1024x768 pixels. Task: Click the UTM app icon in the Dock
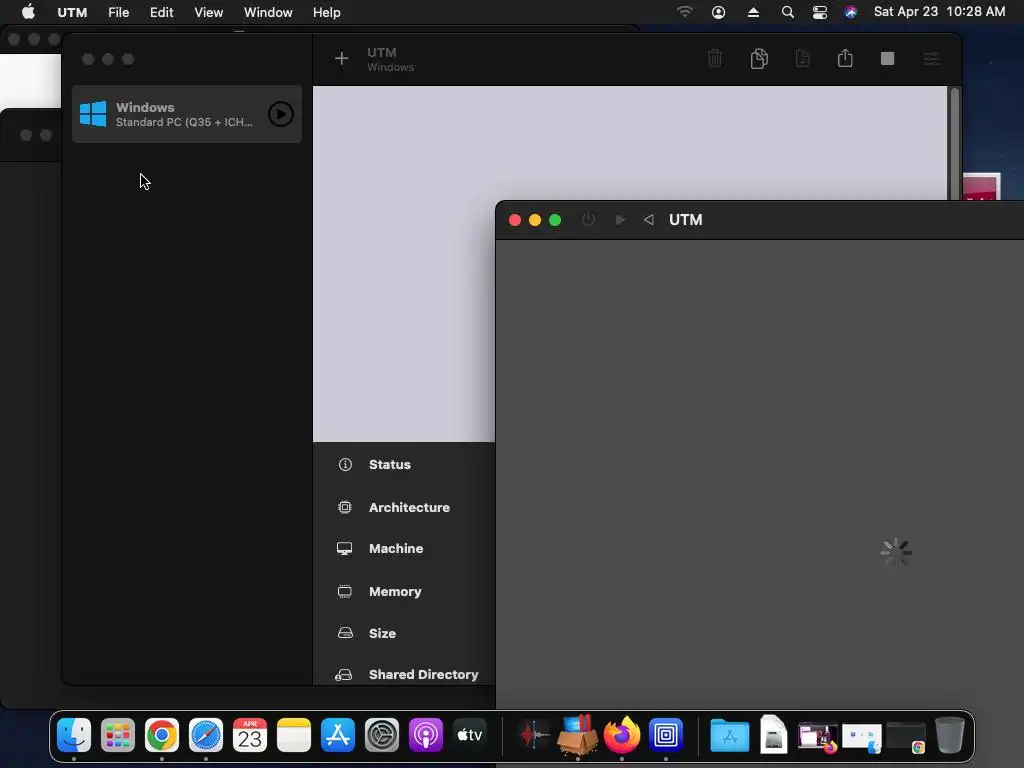click(665, 735)
